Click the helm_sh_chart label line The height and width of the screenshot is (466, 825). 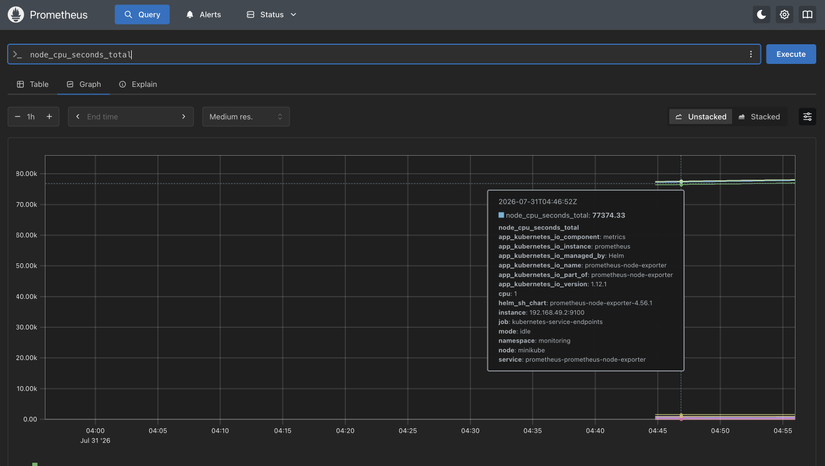(575, 303)
